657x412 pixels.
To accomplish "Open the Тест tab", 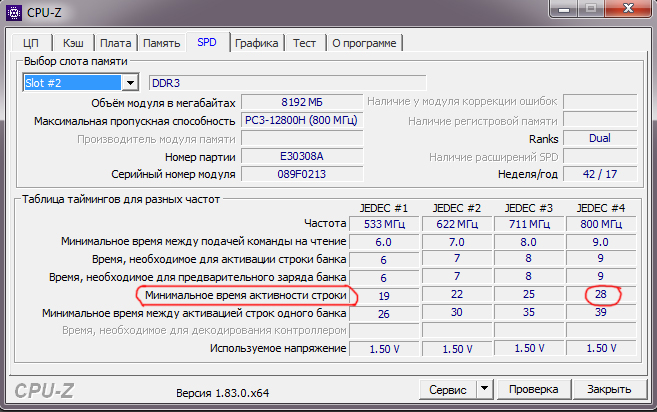I will (305, 43).
